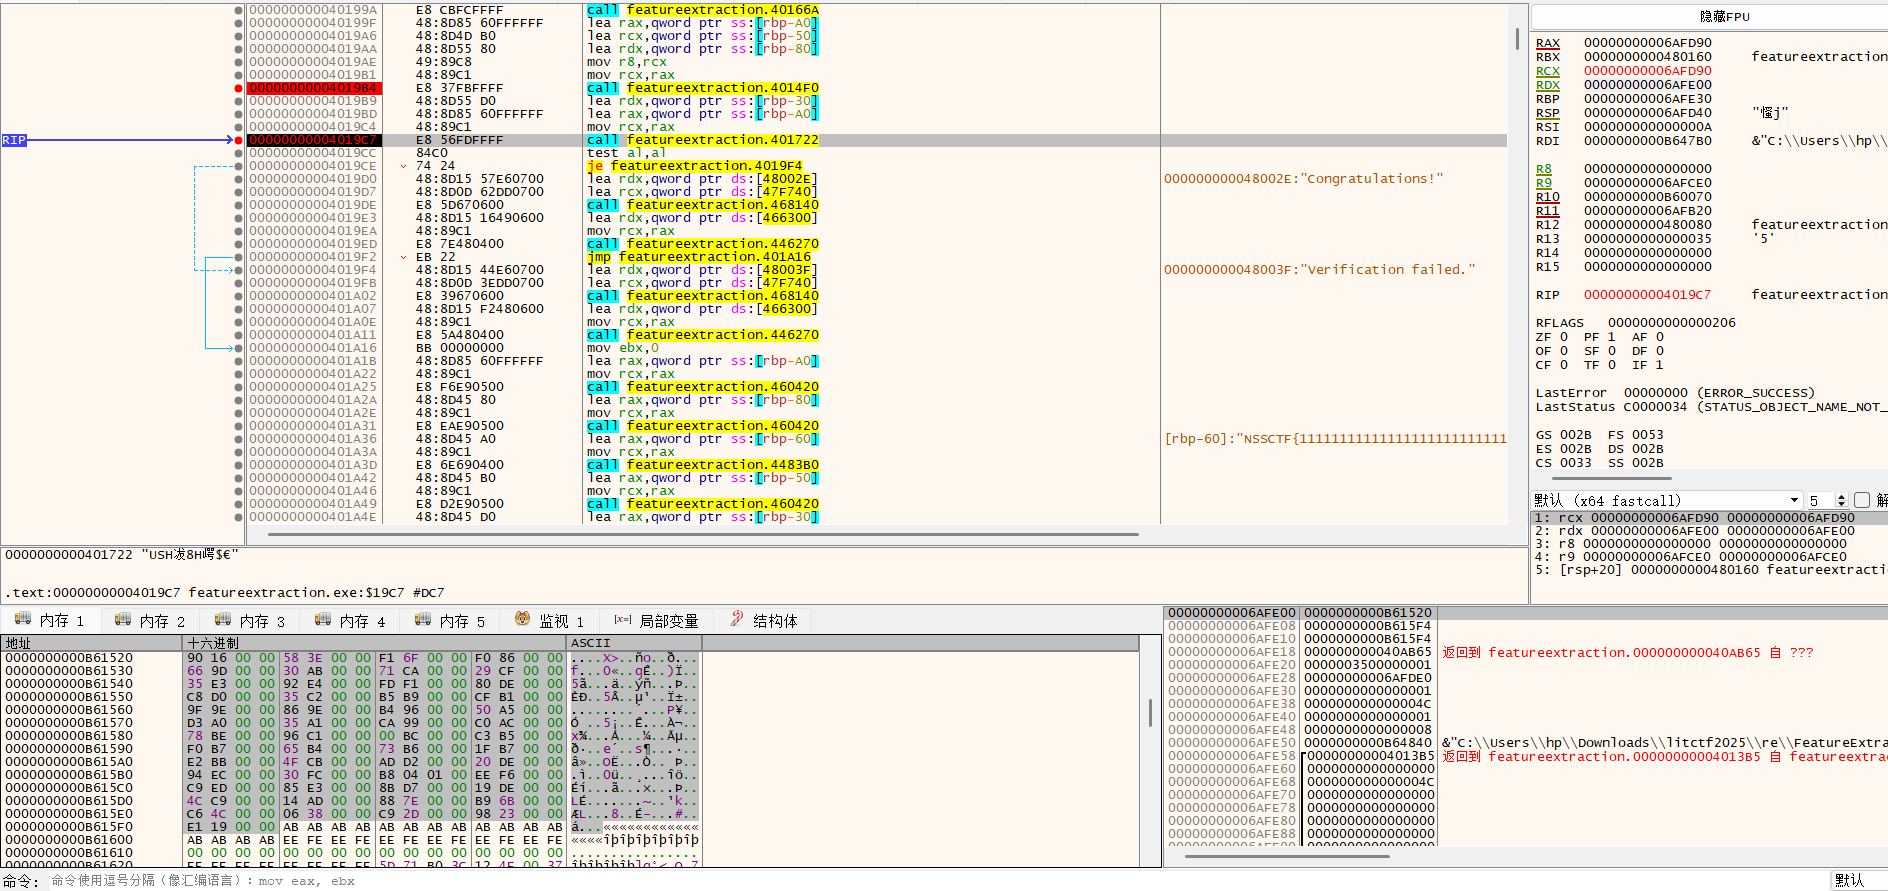The width and height of the screenshot is (1888, 891).
Task: Click the RAX register label
Action: pos(1547,43)
